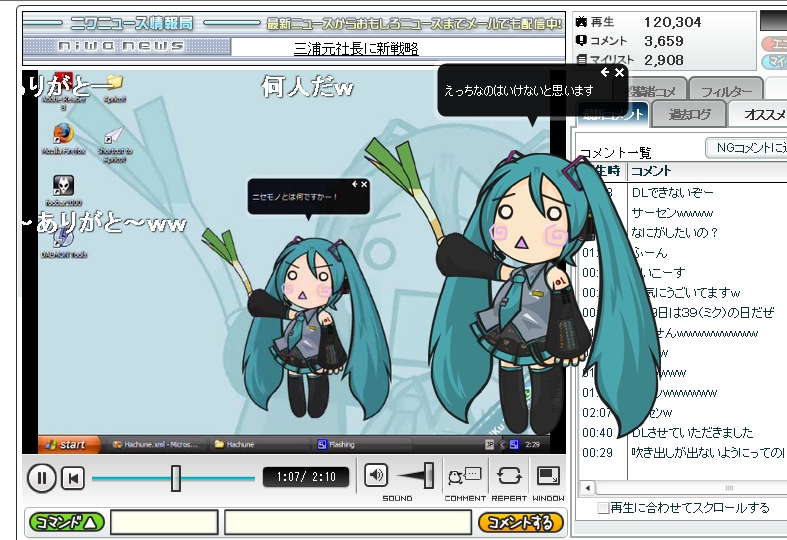
Task: Switch WINDOW size mode icon
Action: [548, 475]
